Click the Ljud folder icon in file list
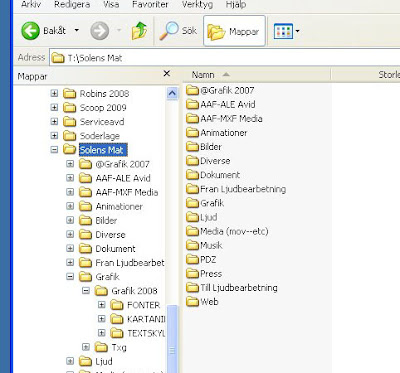This screenshot has height=373, width=400. point(193,217)
